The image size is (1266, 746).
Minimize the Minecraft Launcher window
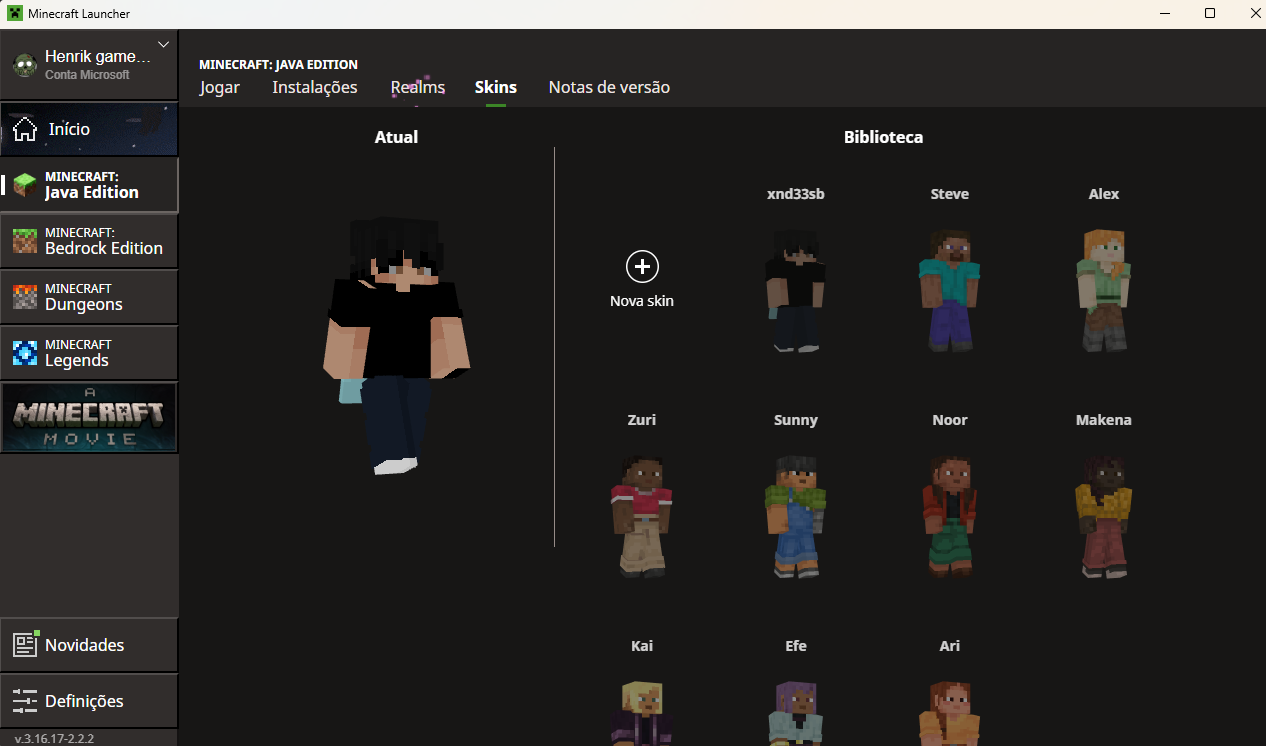click(x=1166, y=13)
